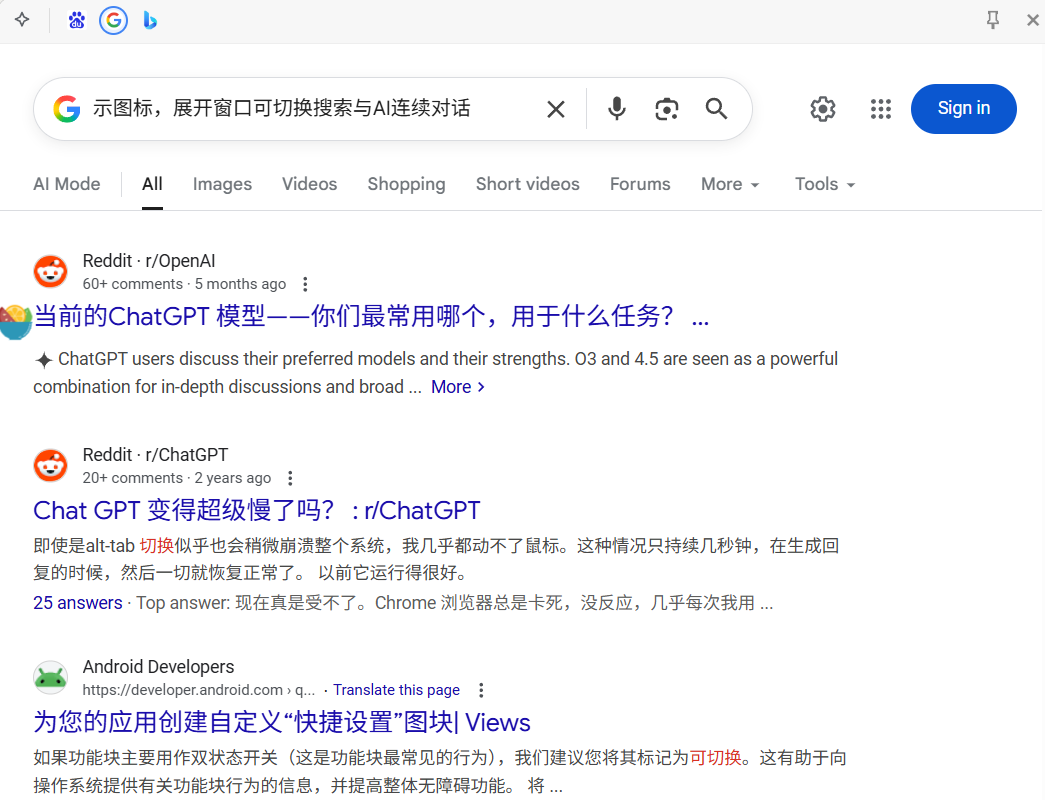1045x800 pixels.
Task: Start voice search with microphone
Action: tap(617, 109)
